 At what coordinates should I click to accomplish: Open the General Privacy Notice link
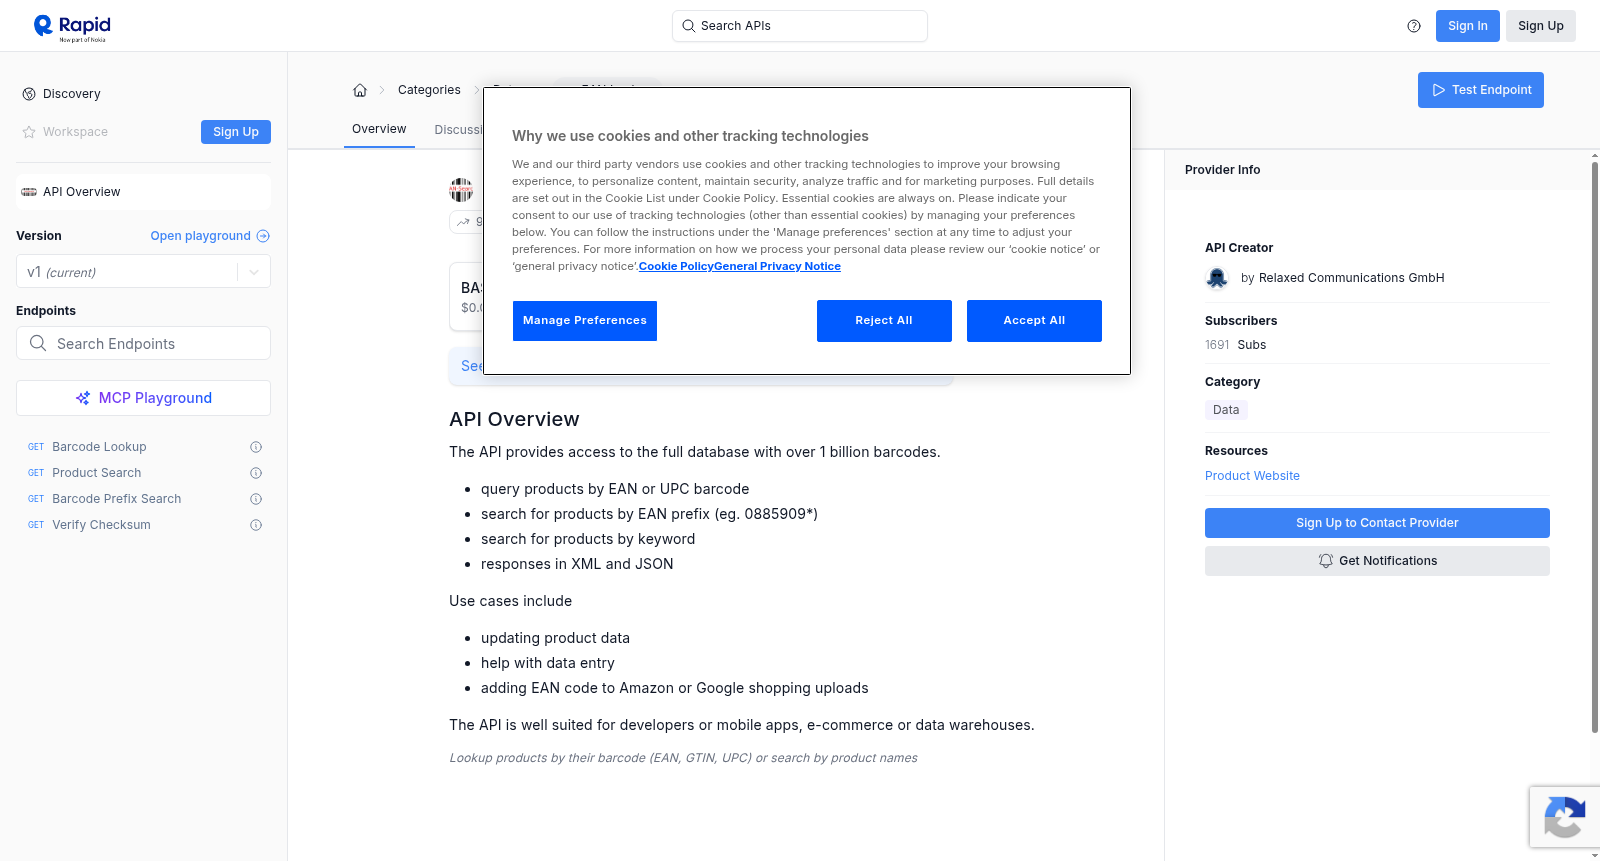[x=777, y=266]
